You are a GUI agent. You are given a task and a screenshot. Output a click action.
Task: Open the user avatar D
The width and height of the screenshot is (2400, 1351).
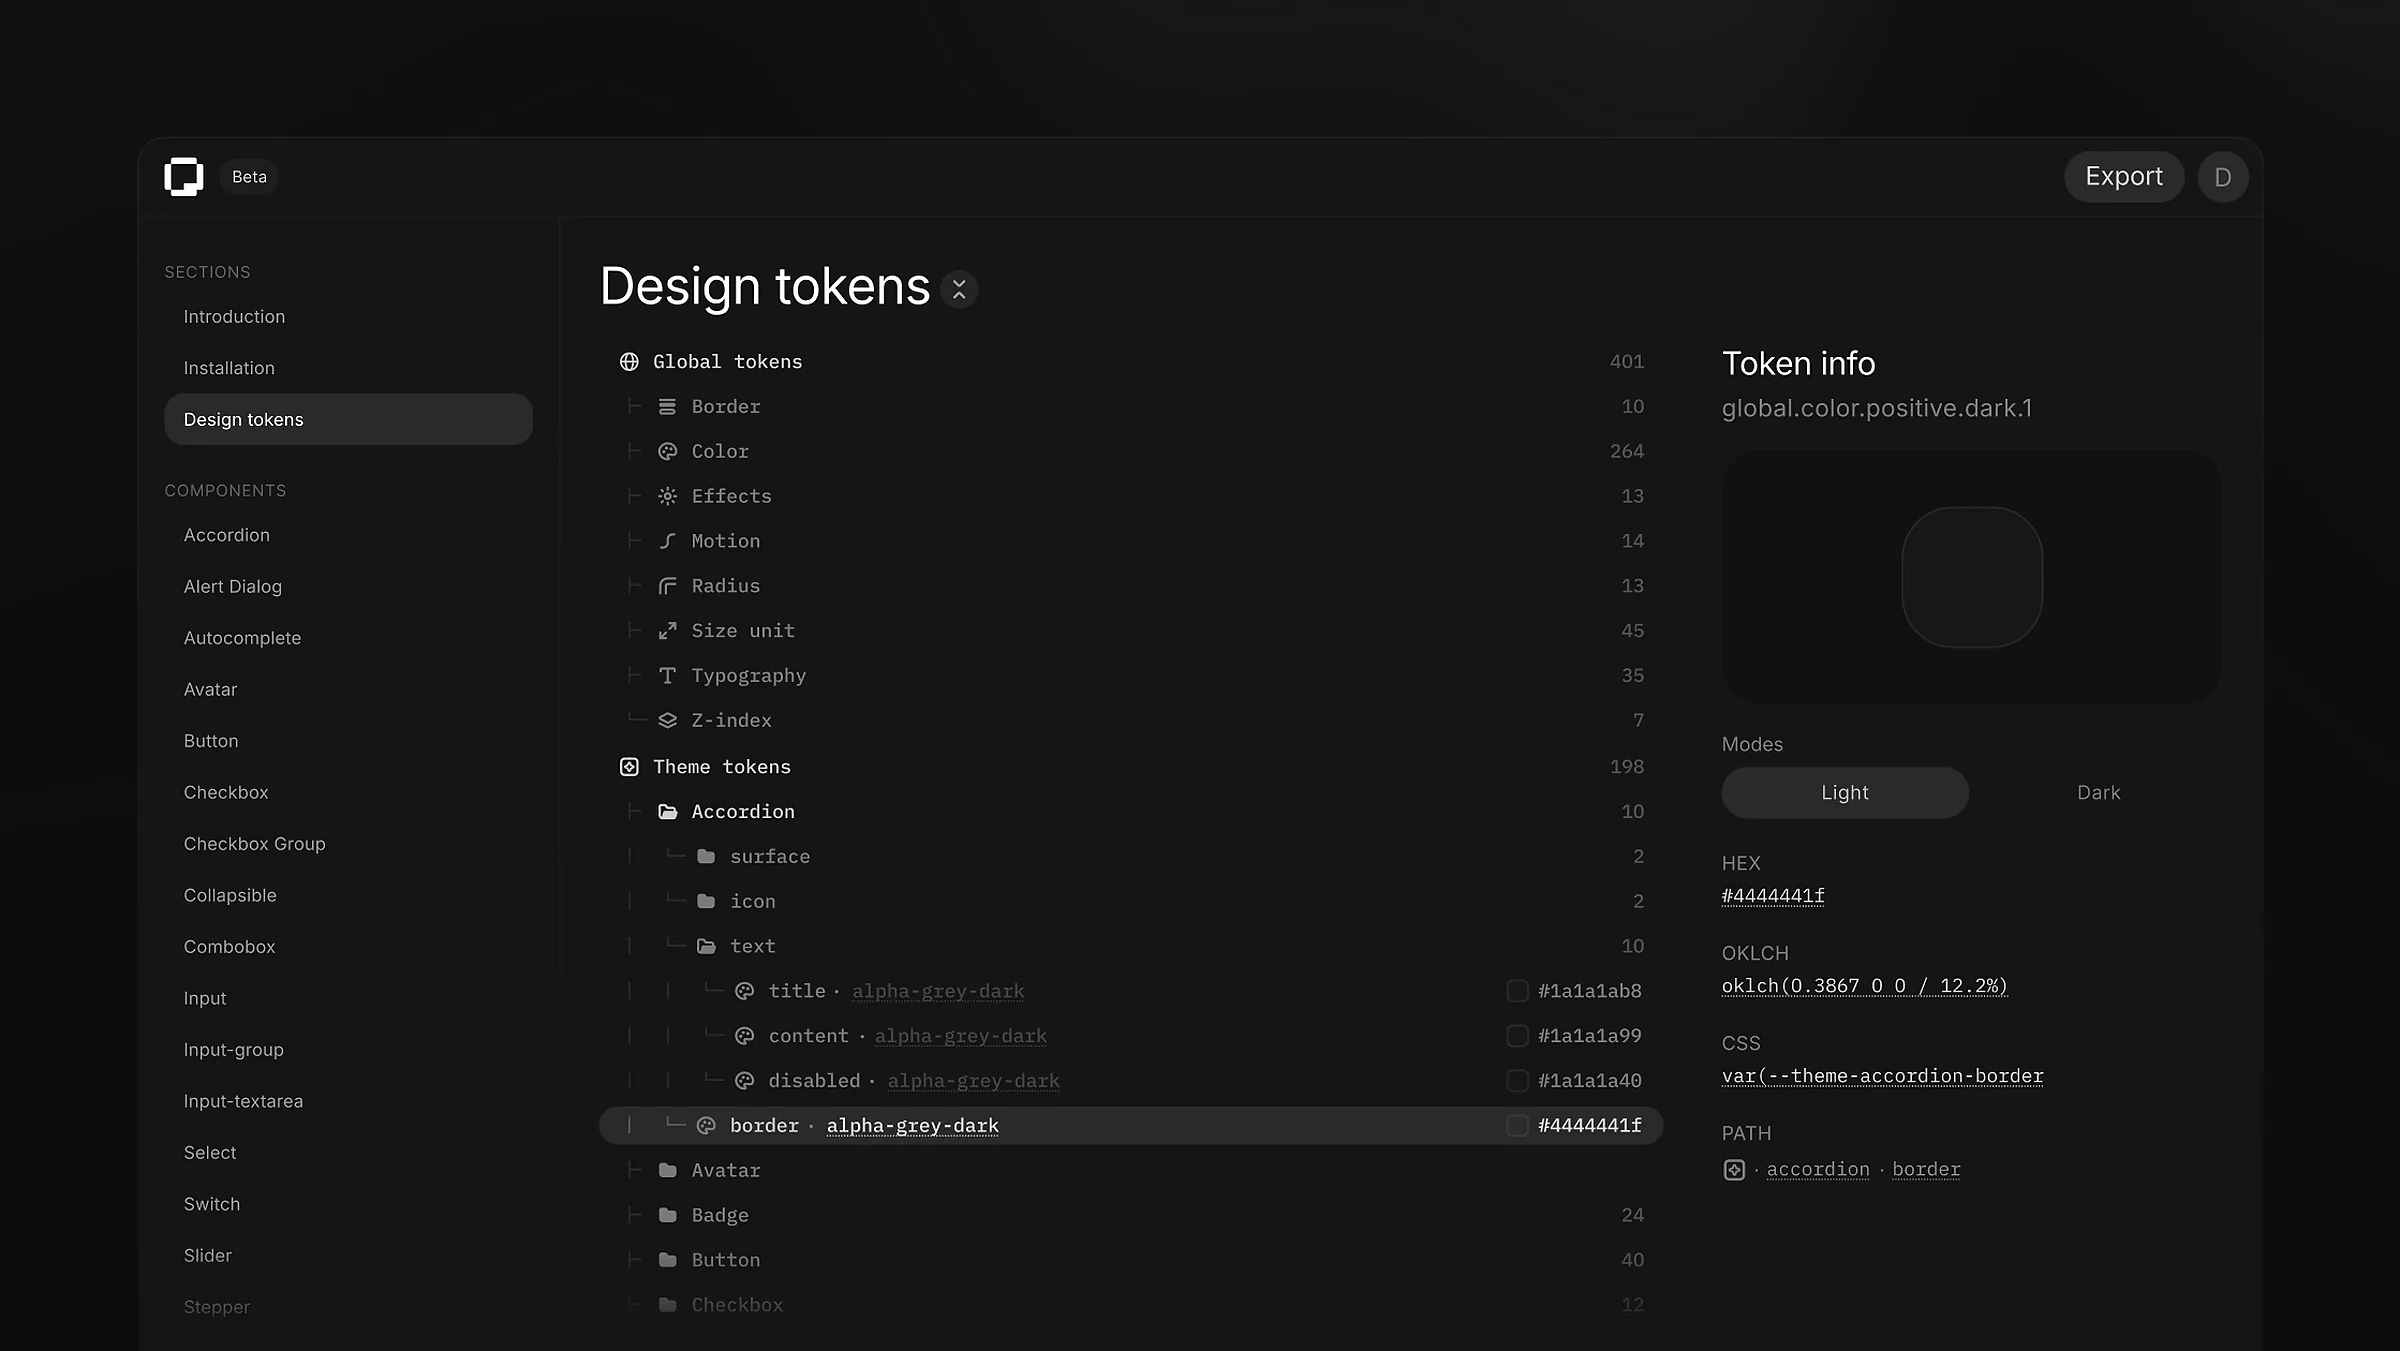2222,177
